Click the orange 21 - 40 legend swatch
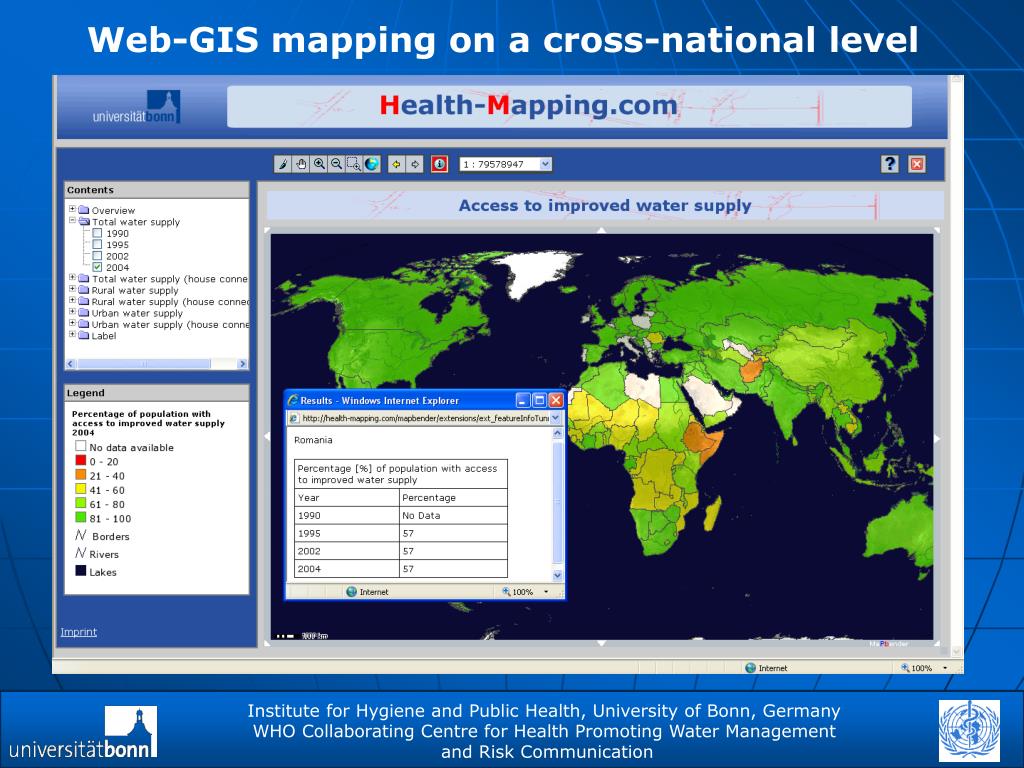This screenshot has width=1024, height=768. click(81, 475)
